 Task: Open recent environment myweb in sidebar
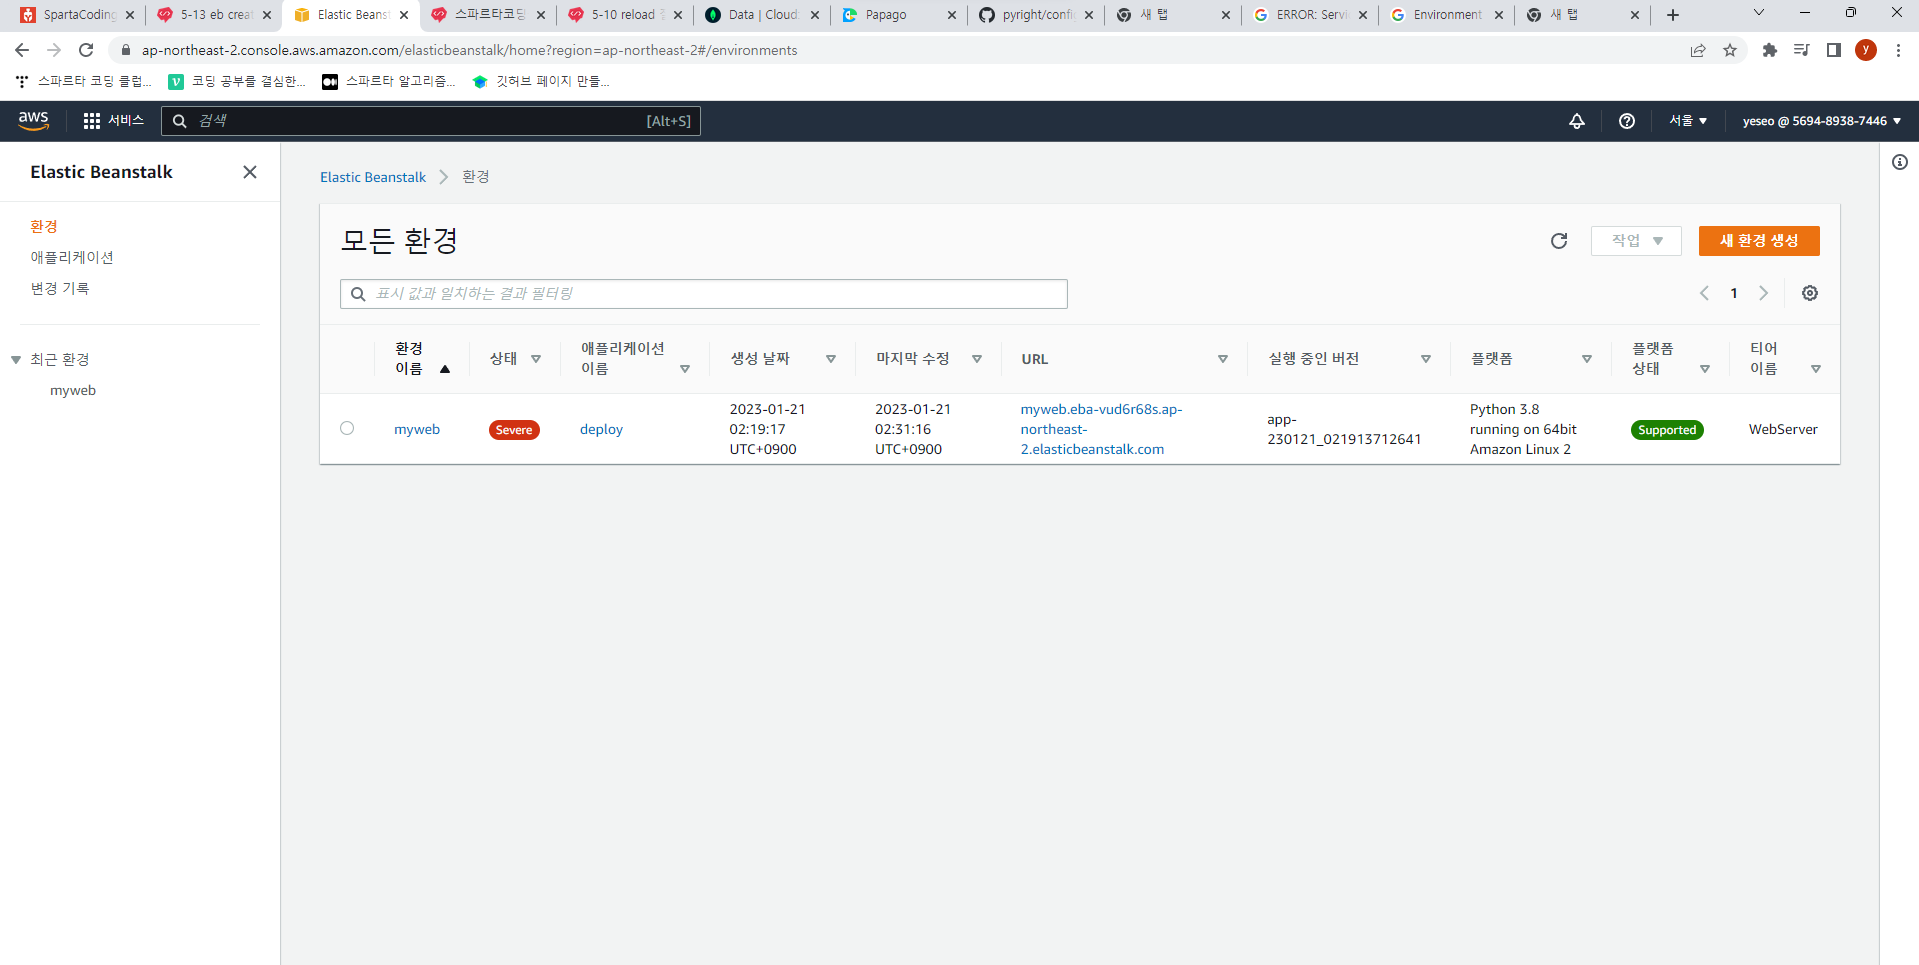point(73,390)
